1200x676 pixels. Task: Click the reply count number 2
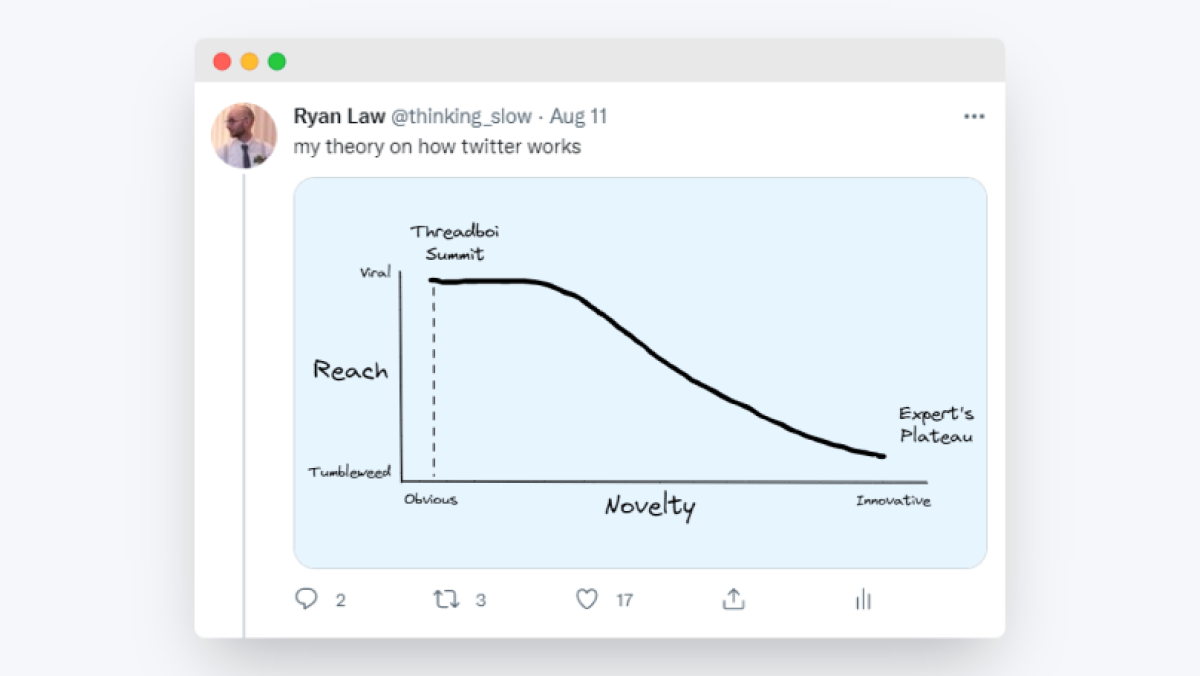(341, 600)
